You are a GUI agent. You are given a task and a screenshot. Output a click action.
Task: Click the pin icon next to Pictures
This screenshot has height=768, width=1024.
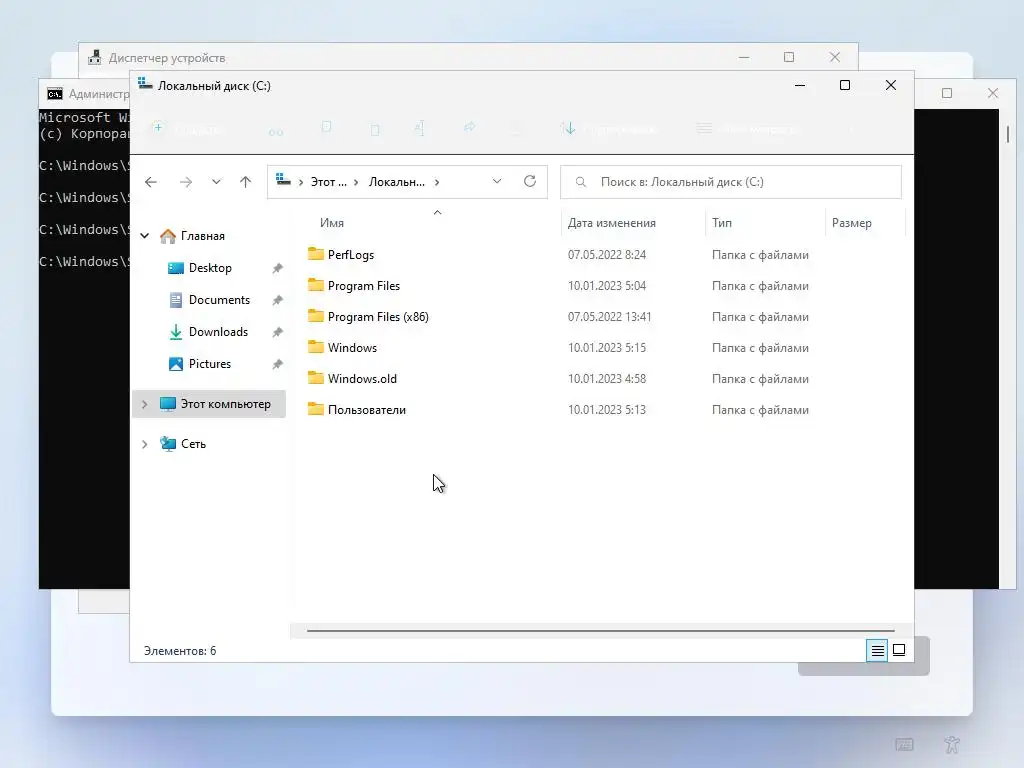click(x=278, y=364)
